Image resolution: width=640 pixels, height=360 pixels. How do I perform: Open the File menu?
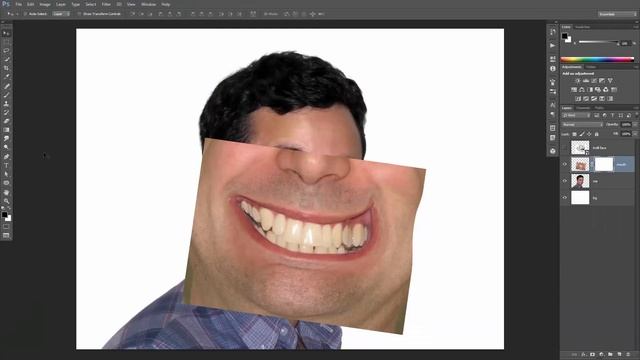click(x=18, y=4)
